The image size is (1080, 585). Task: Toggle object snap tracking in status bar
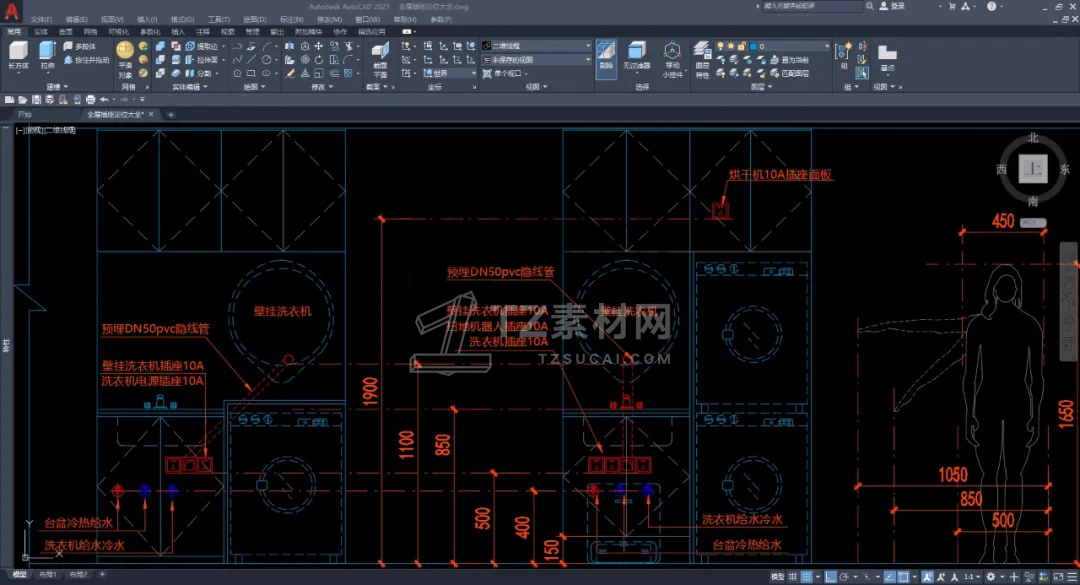pyautogui.click(x=889, y=577)
